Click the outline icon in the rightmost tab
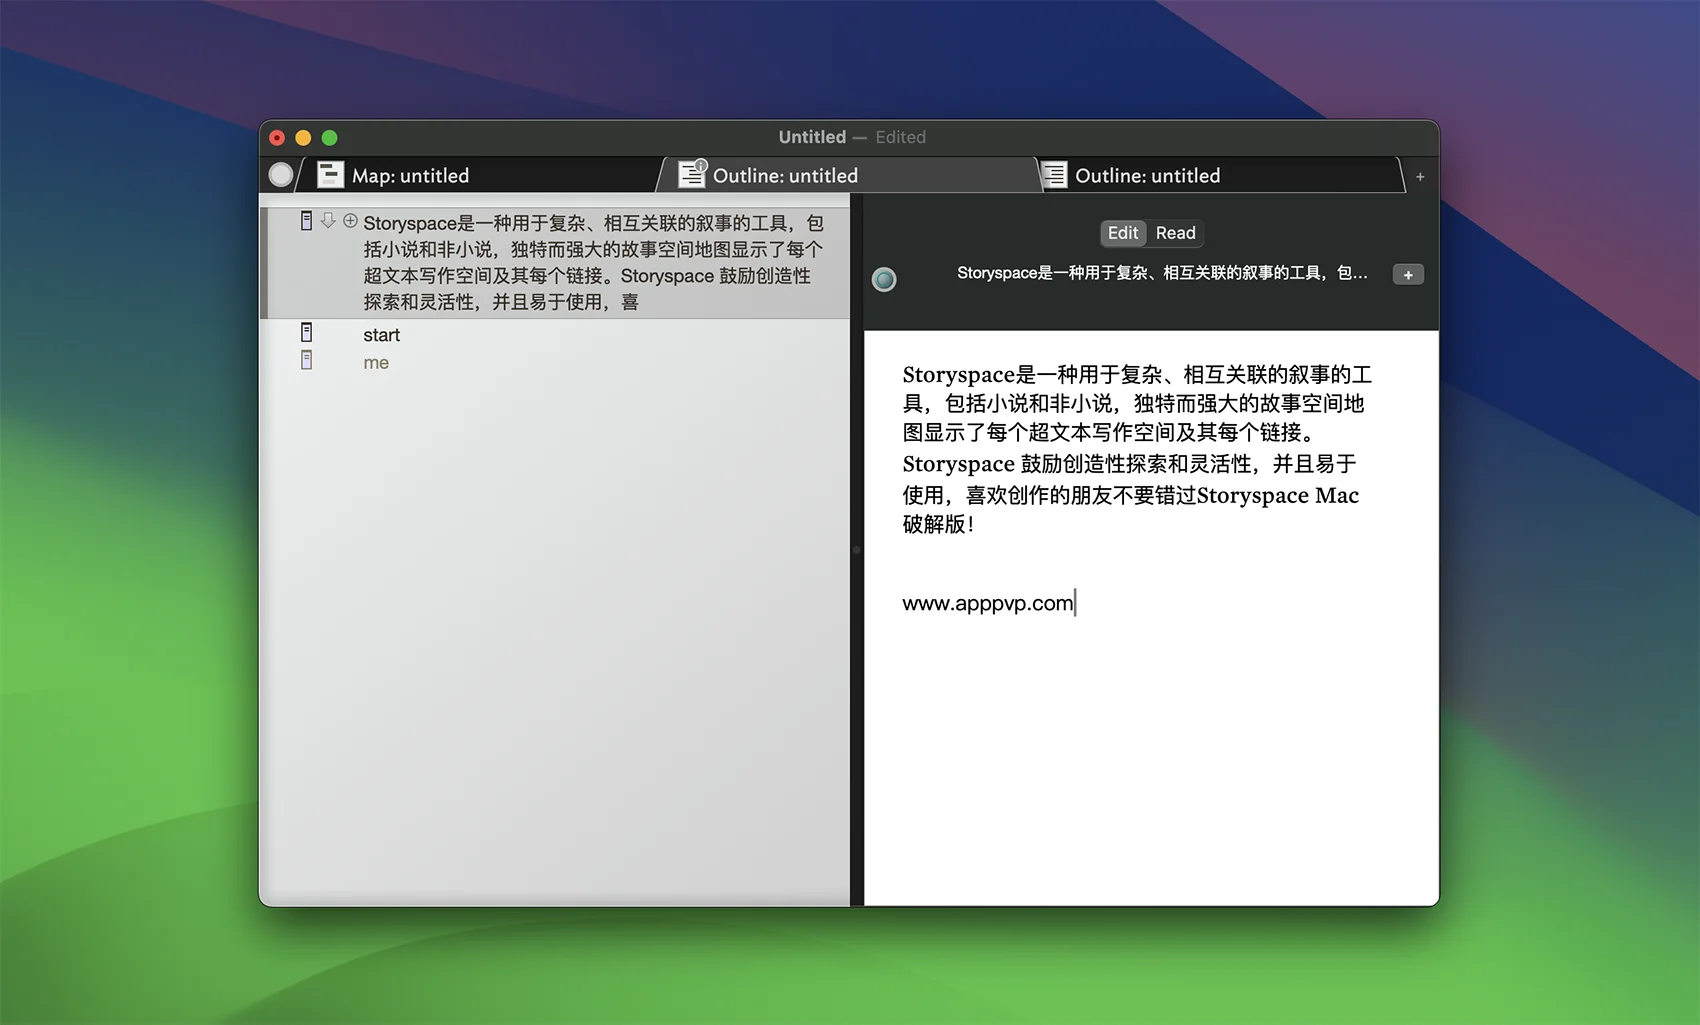The image size is (1700, 1025). 1054,175
